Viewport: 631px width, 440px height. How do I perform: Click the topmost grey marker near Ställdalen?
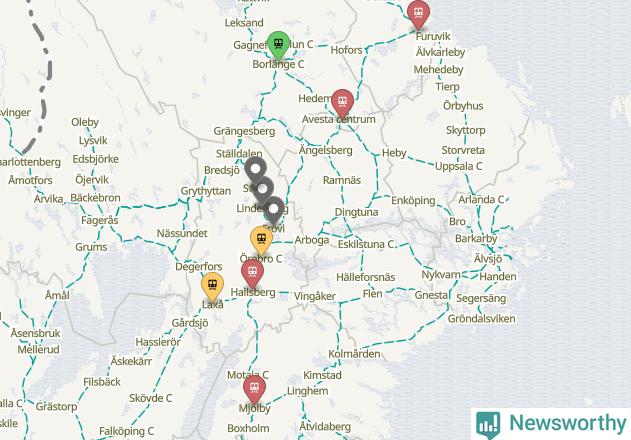256,170
